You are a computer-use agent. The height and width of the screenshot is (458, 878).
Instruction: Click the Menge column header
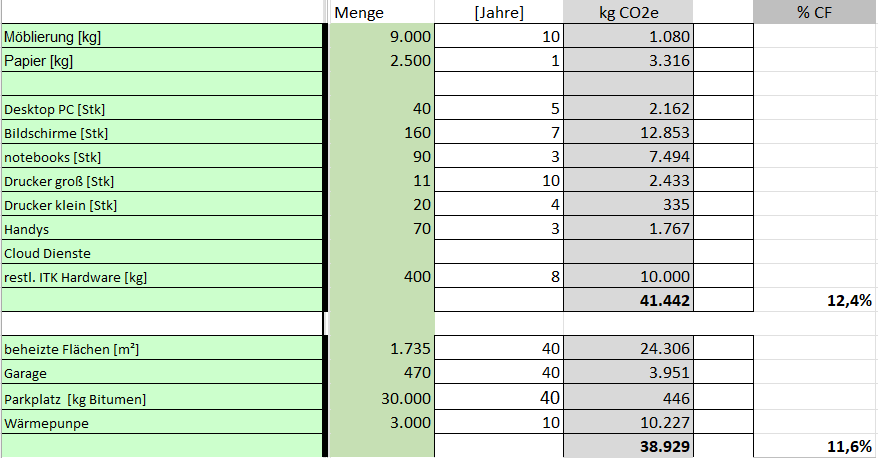coord(381,12)
